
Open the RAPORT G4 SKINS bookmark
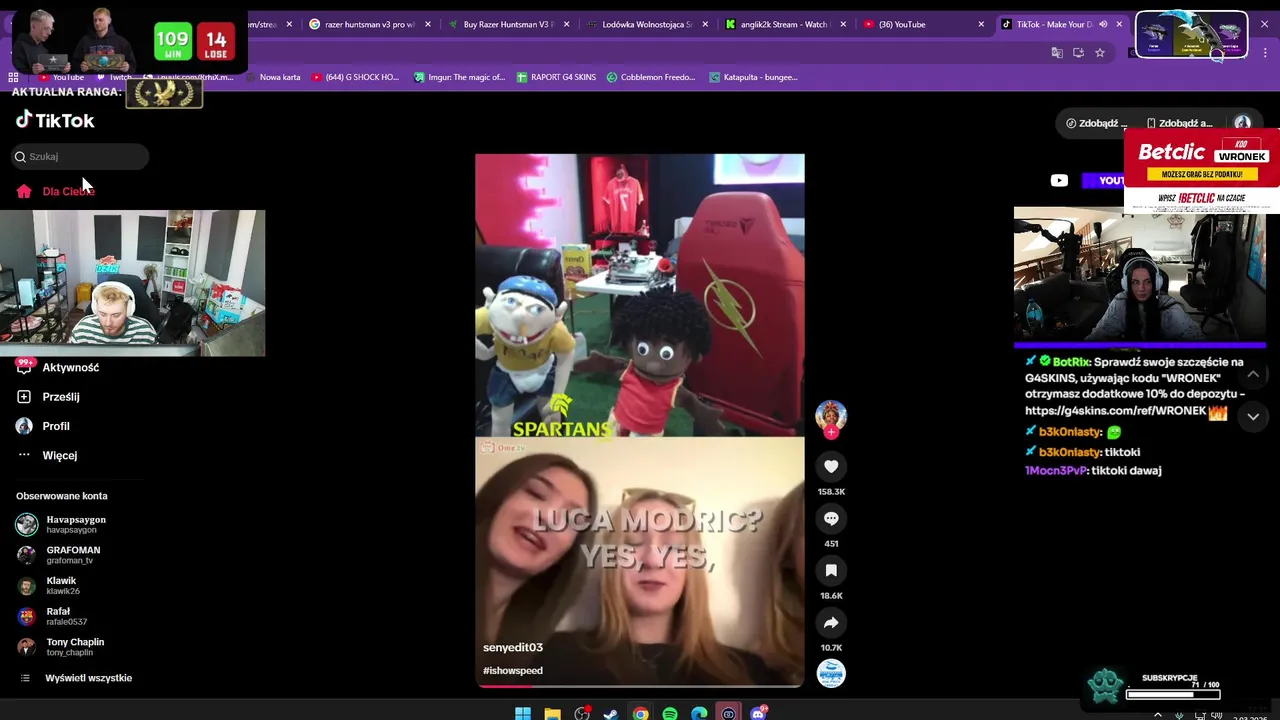click(556, 77)
